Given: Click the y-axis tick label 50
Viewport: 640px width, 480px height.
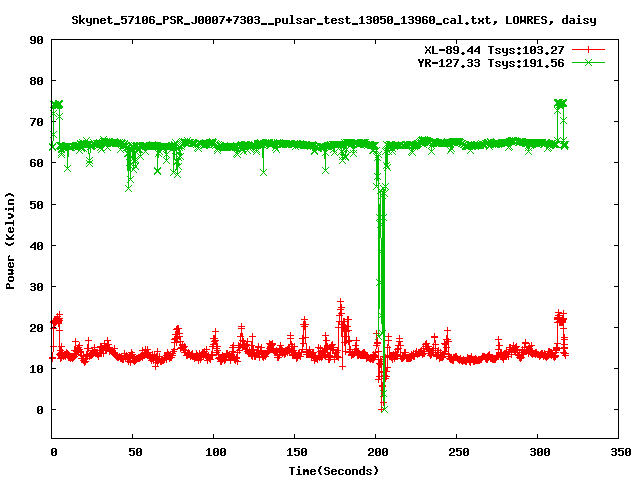Looking at the screenshot, I should (37, 205).
